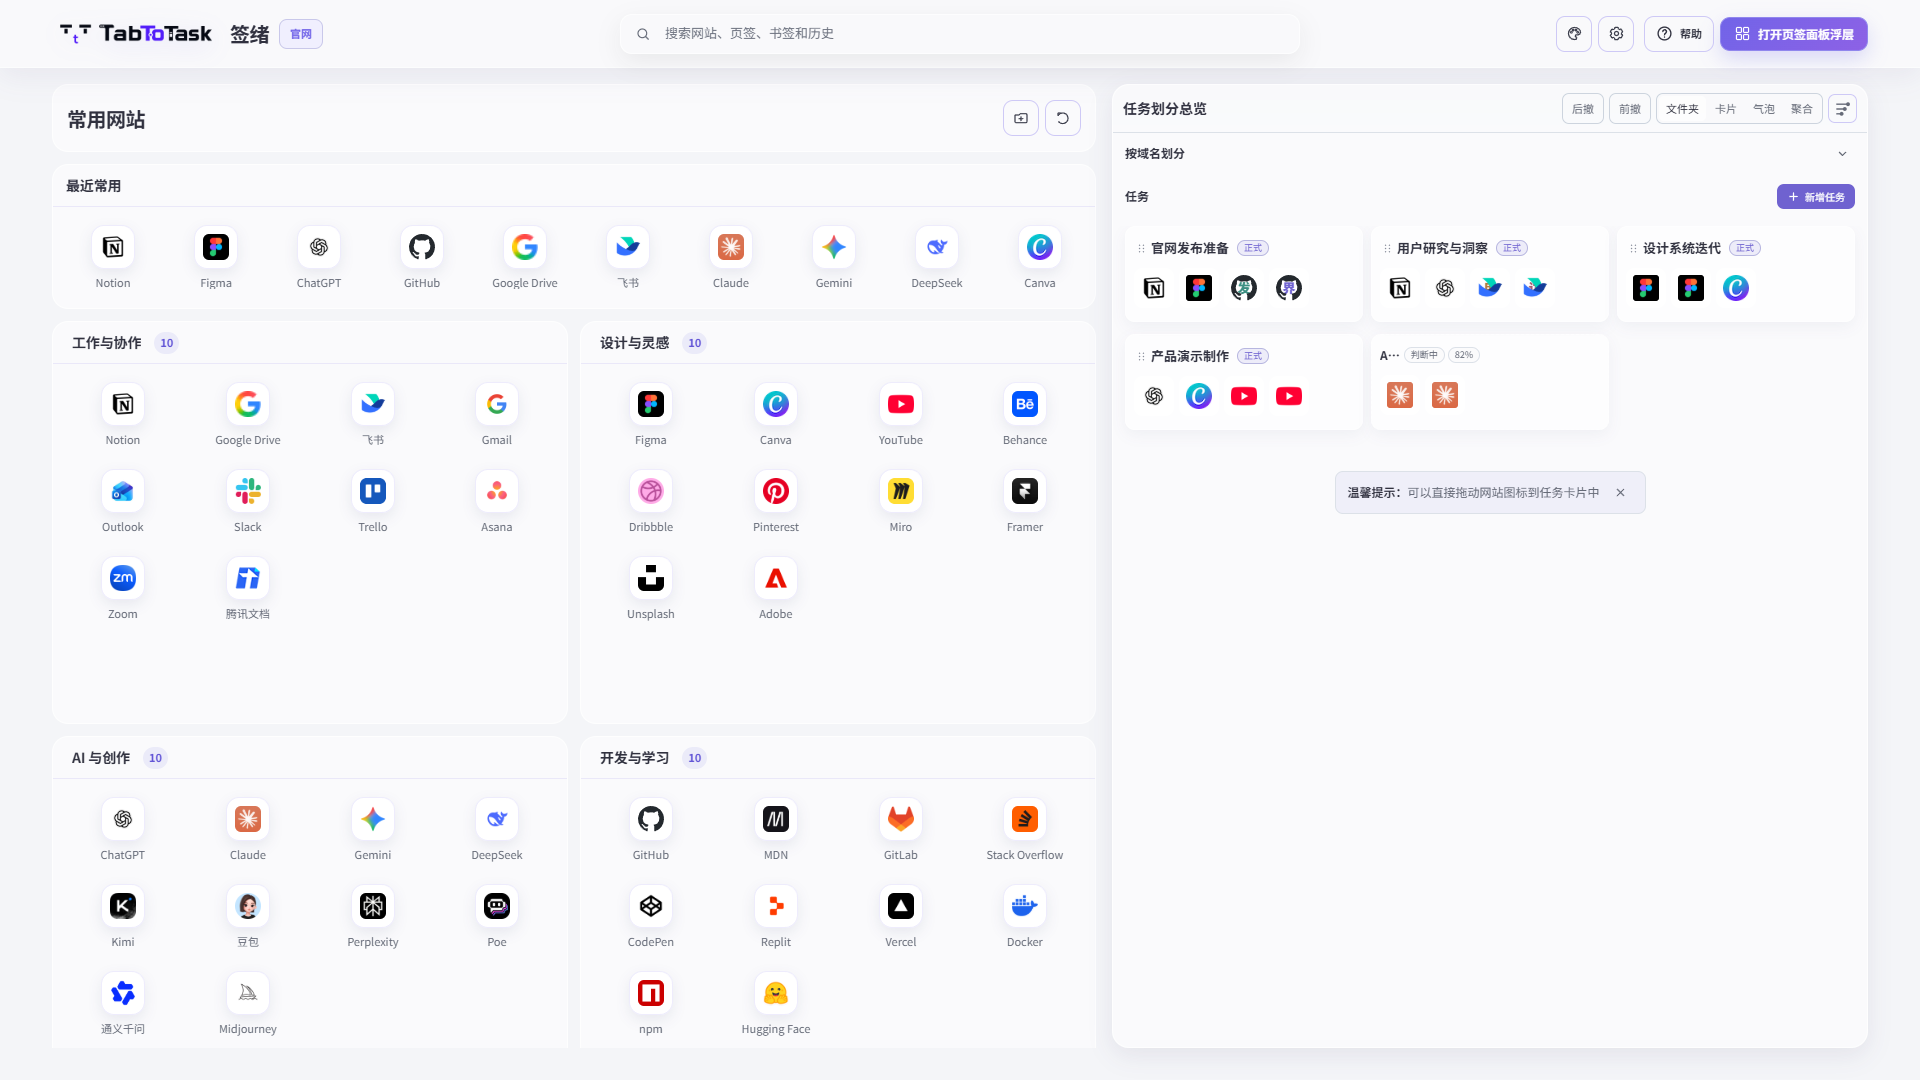This screenshot has width=1920, height=1080.
Task: Click the Hugging Face icon
Action: pyautogui.click(x=776, y=993)
